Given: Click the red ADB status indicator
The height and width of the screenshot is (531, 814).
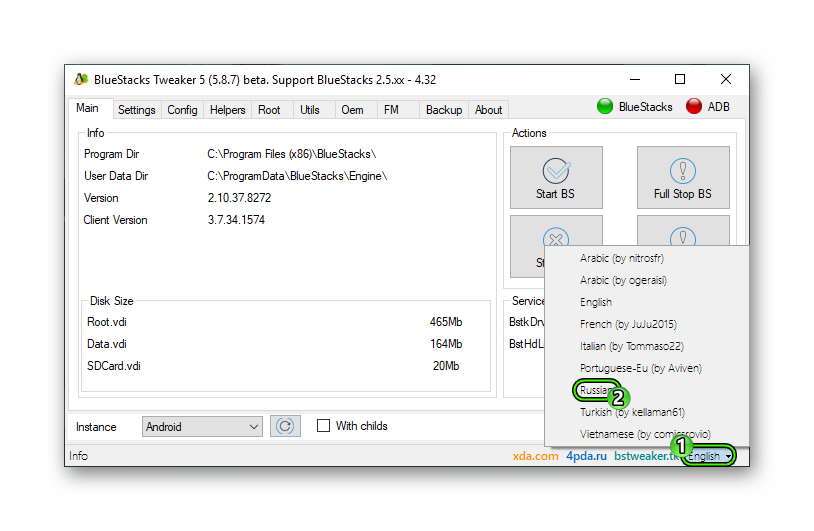Looking at the screenshot, I should click(694, 106).
